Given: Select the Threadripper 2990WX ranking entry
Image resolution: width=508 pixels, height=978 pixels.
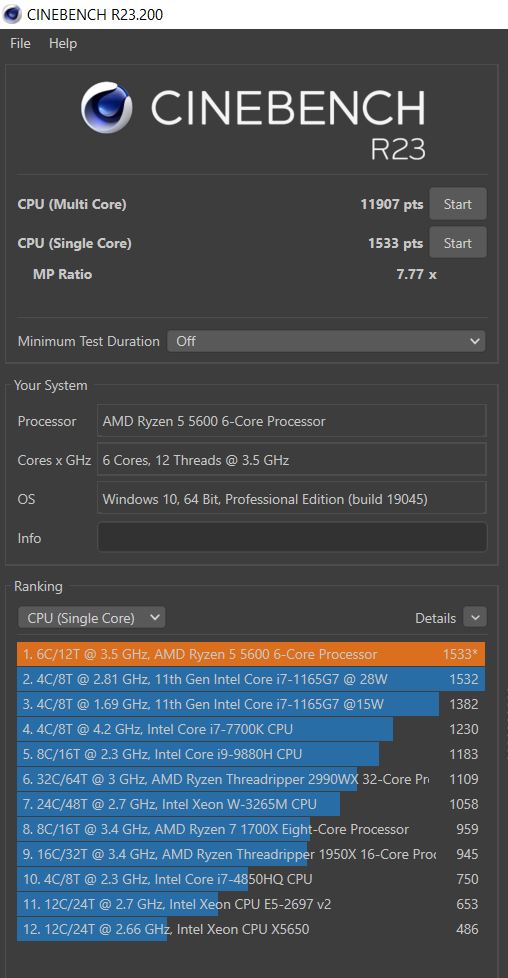Looking at the screenshot, I should tap(251, 779).
